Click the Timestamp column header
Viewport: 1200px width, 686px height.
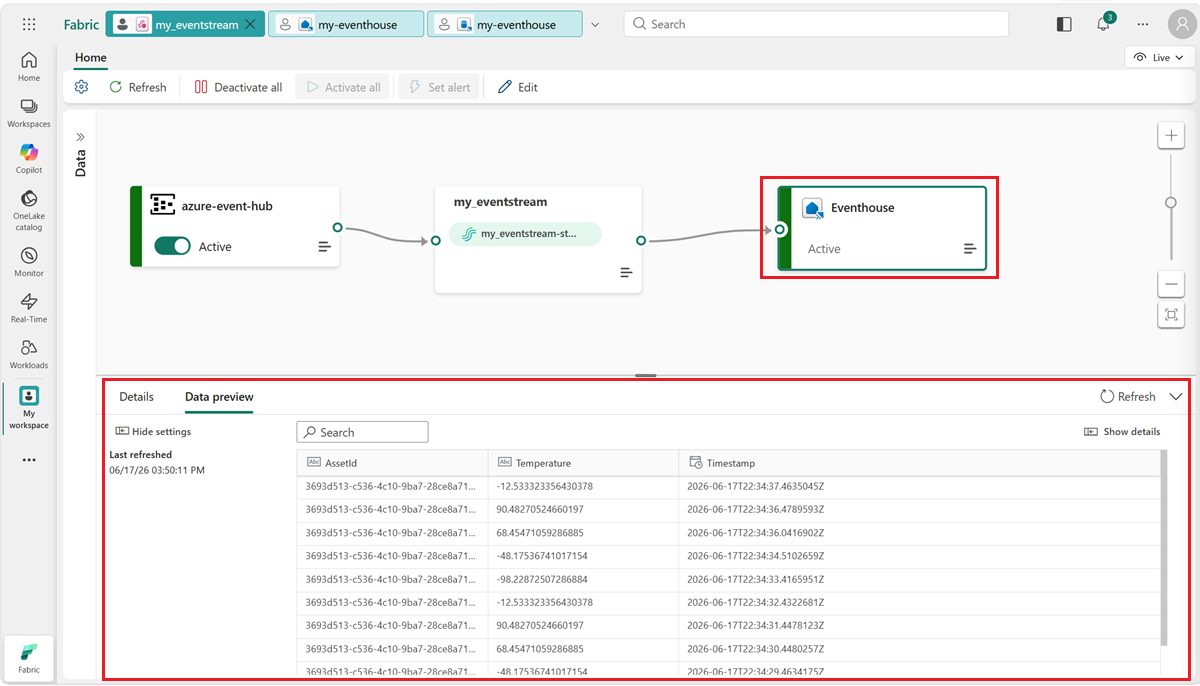(x=918, y=463)
